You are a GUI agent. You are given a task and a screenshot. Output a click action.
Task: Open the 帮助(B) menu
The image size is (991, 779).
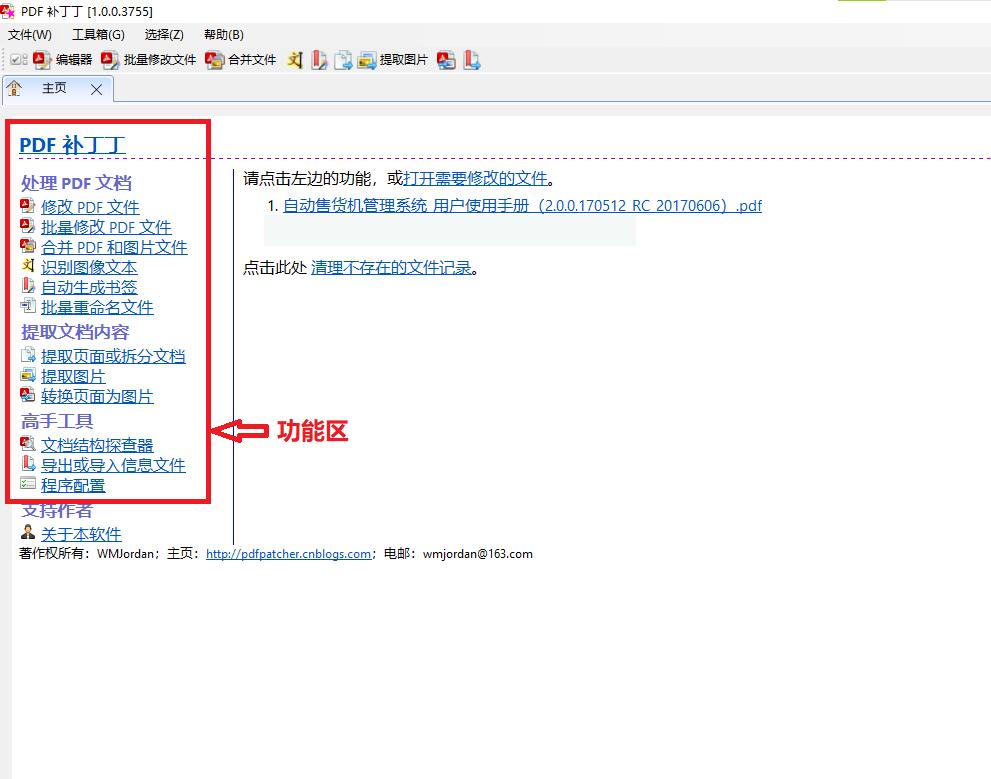coord(222,34)
